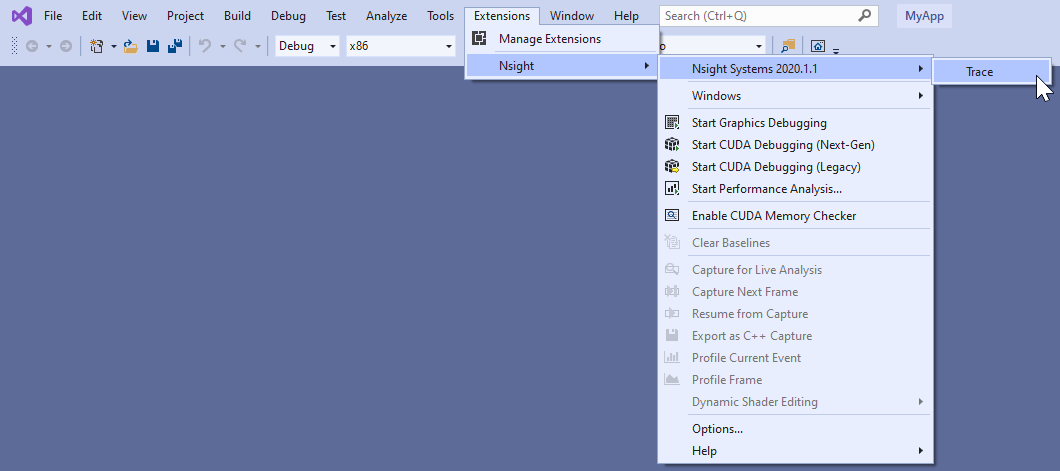Viewport: 1060px width, 471px height.
Task: Select Nsight Systems 2020.1.1 entry
Action: pos(796,69)
